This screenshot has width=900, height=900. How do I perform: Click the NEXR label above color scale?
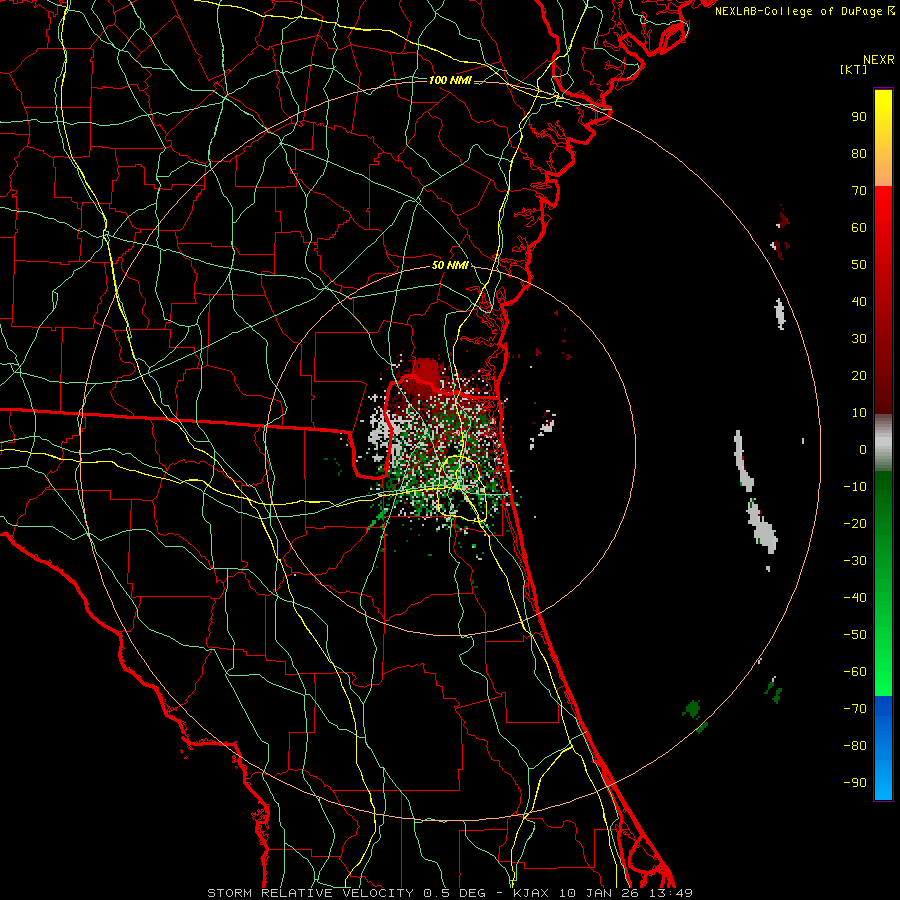[x=879, y=60]
